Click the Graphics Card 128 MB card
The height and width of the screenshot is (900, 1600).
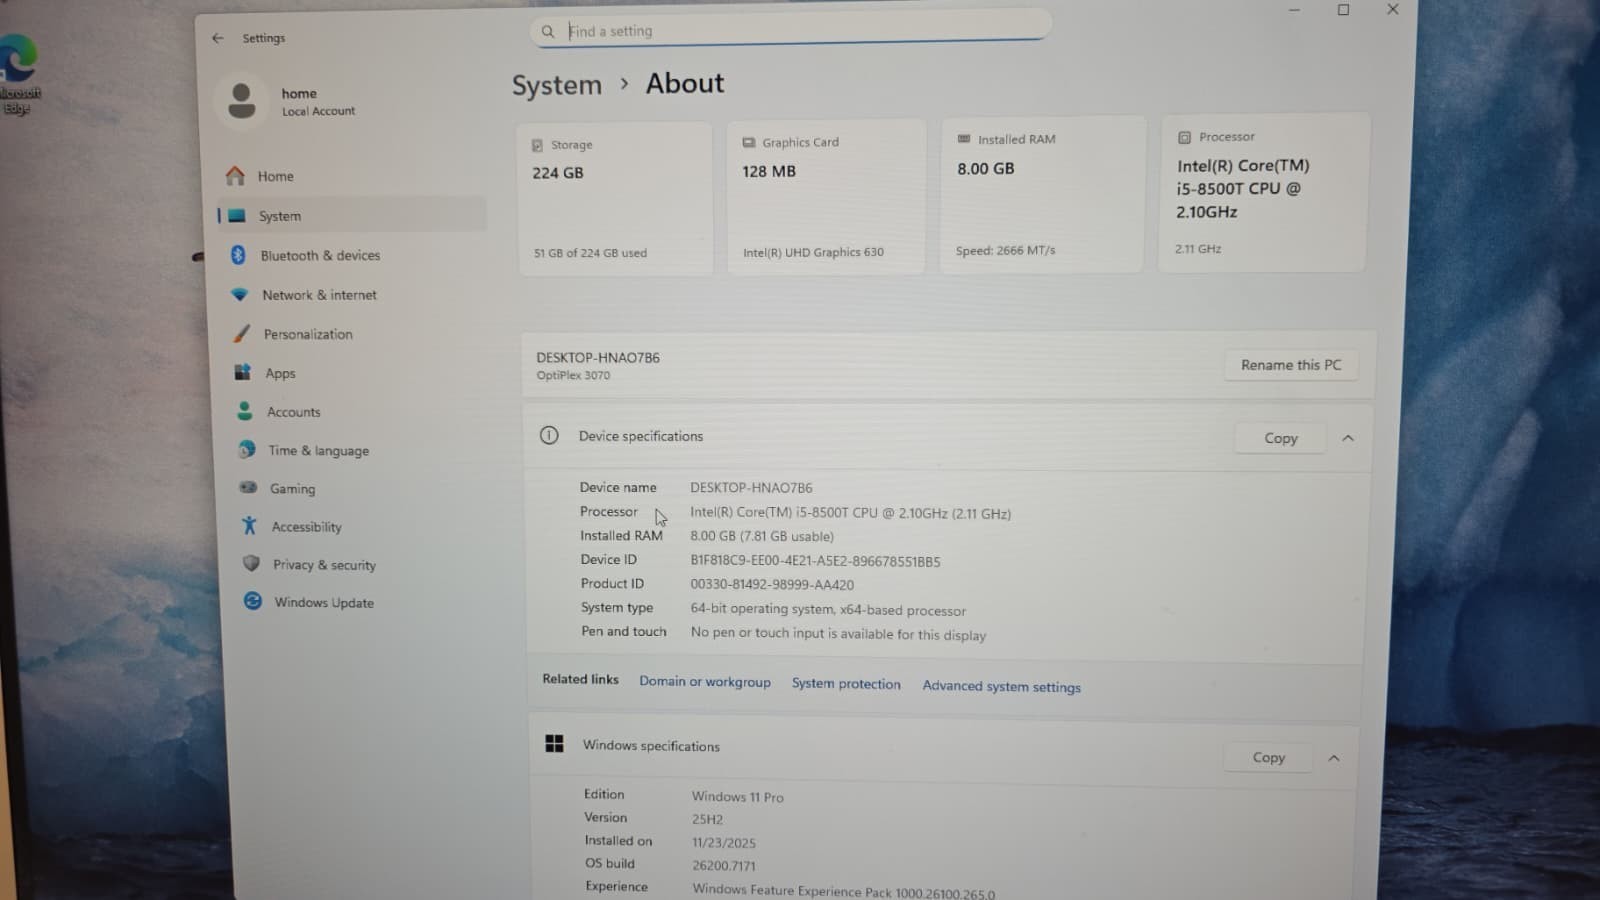826,196
